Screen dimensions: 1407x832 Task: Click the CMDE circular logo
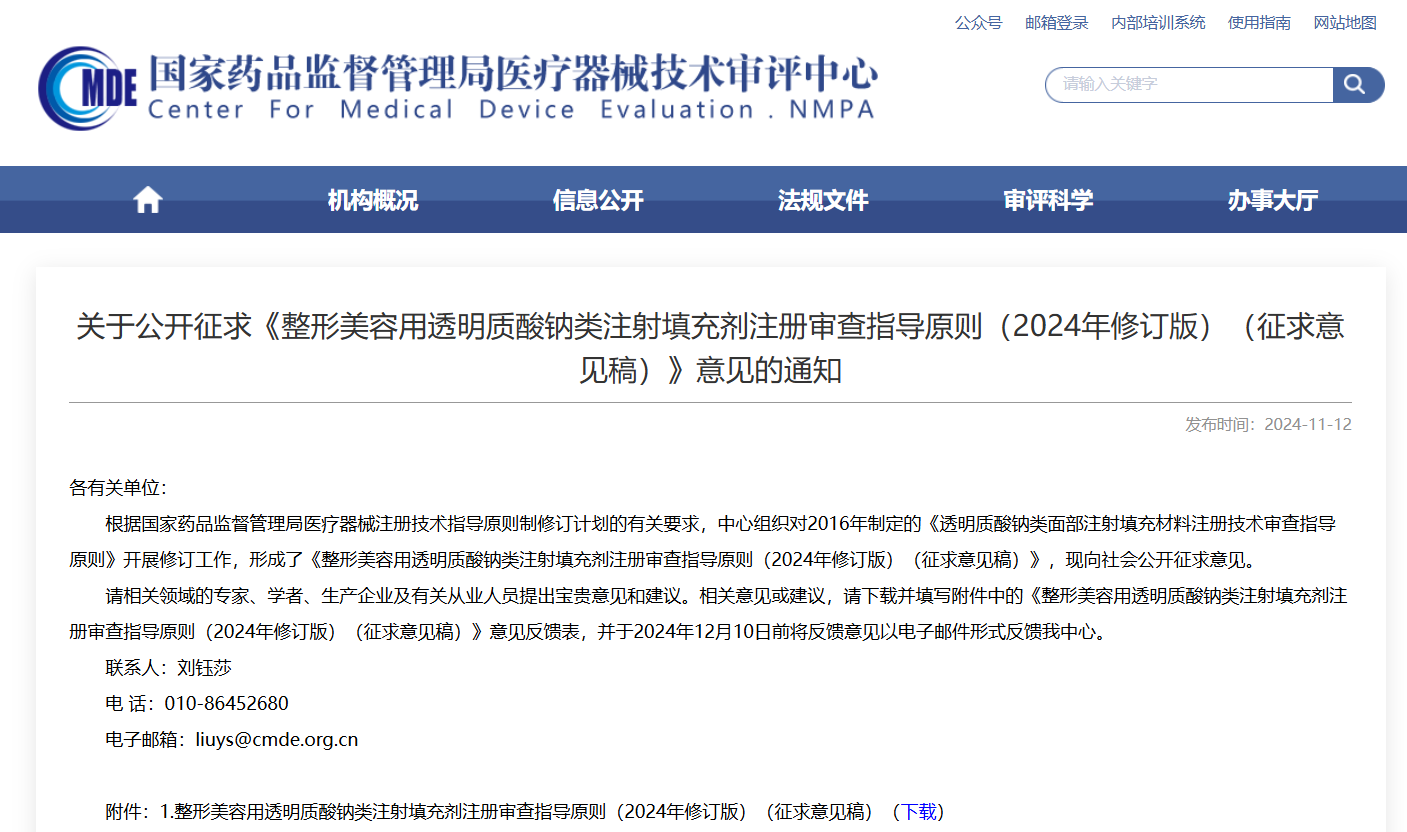(87, 88)
